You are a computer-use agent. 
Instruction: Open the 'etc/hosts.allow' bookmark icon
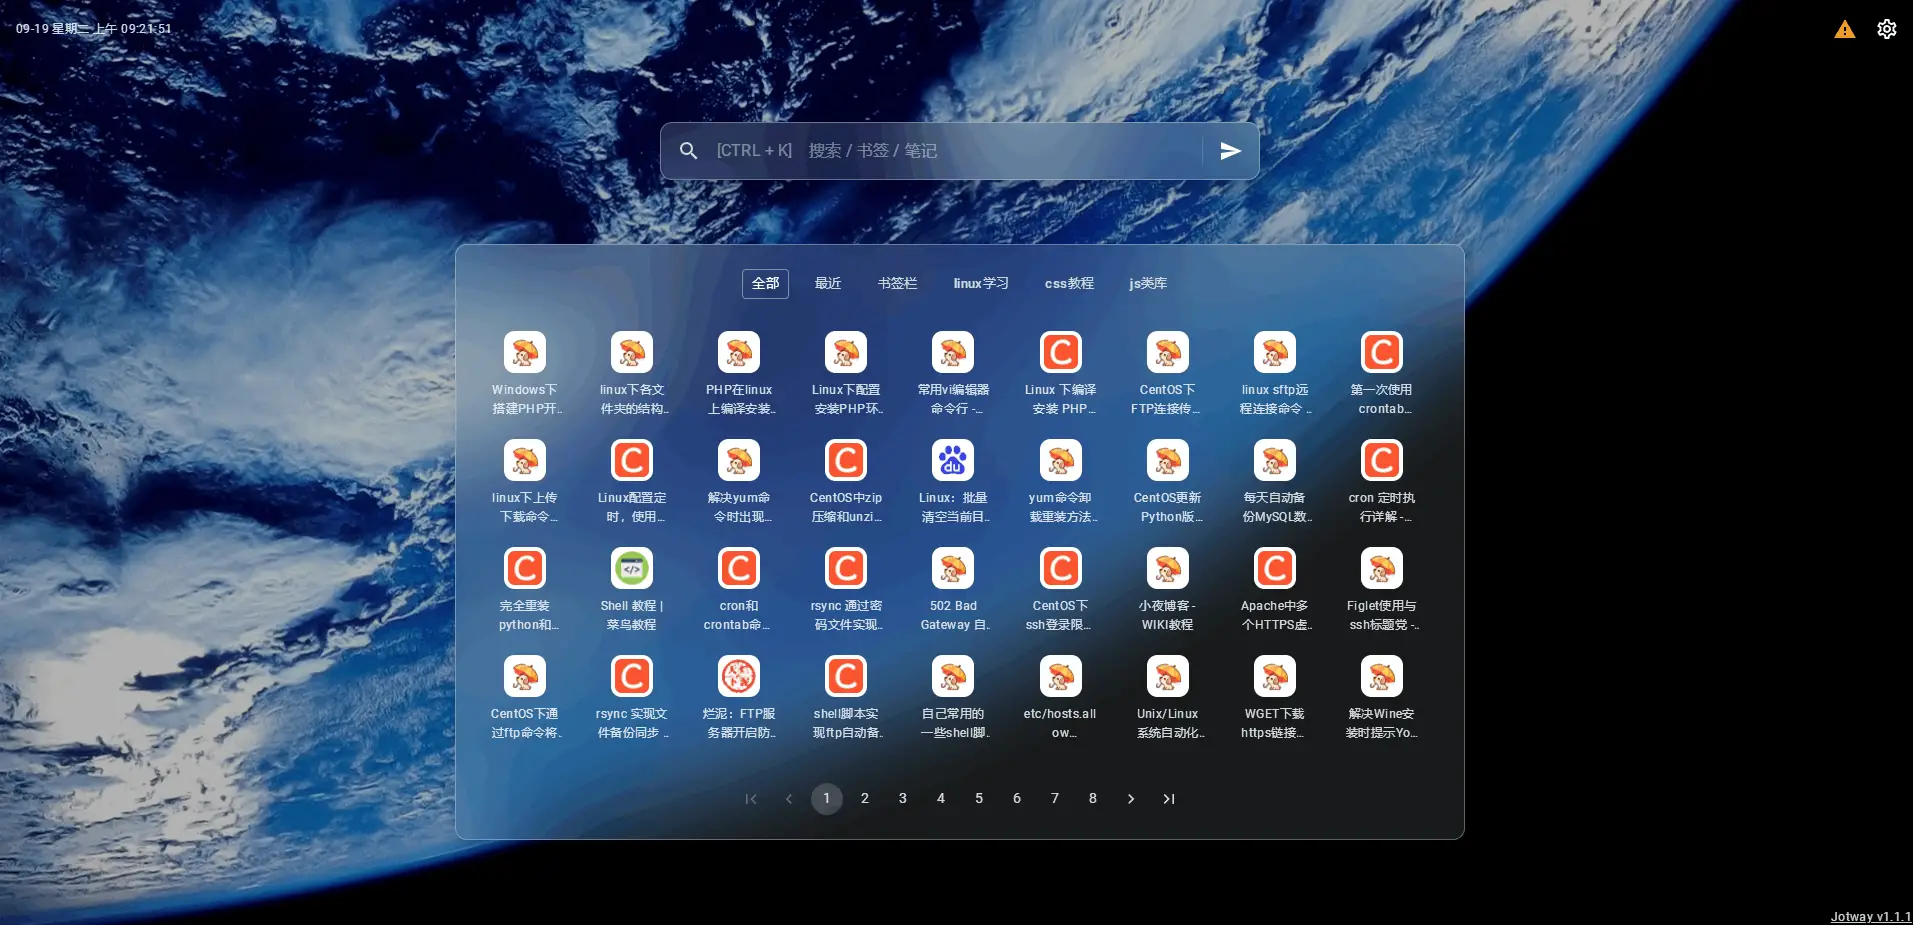click(1061, 676)
